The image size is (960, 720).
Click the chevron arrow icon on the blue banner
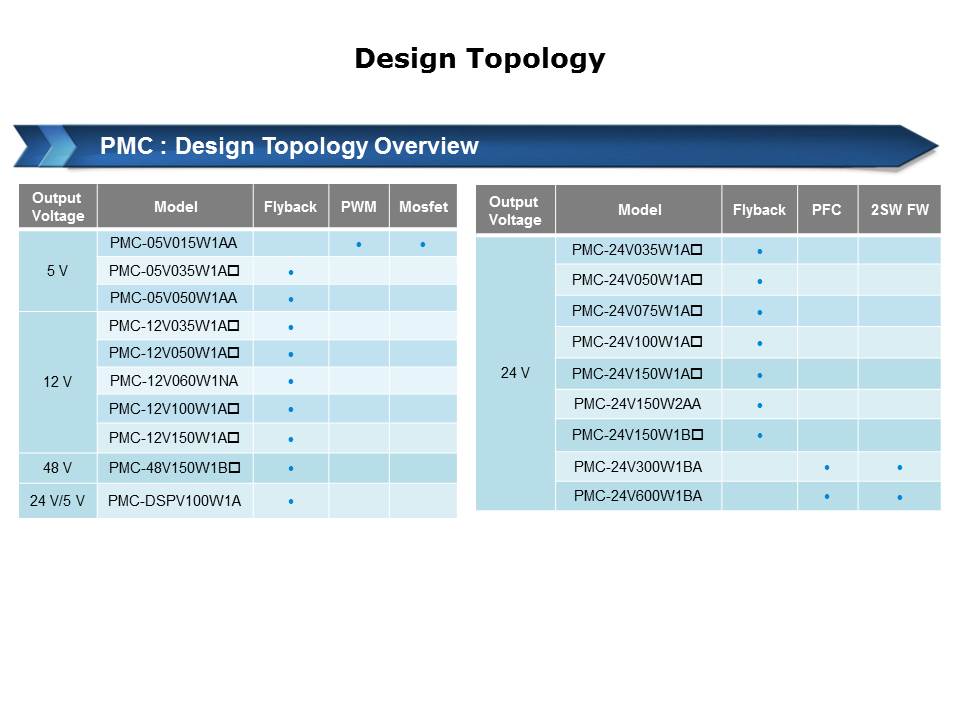tap(50, 146)
